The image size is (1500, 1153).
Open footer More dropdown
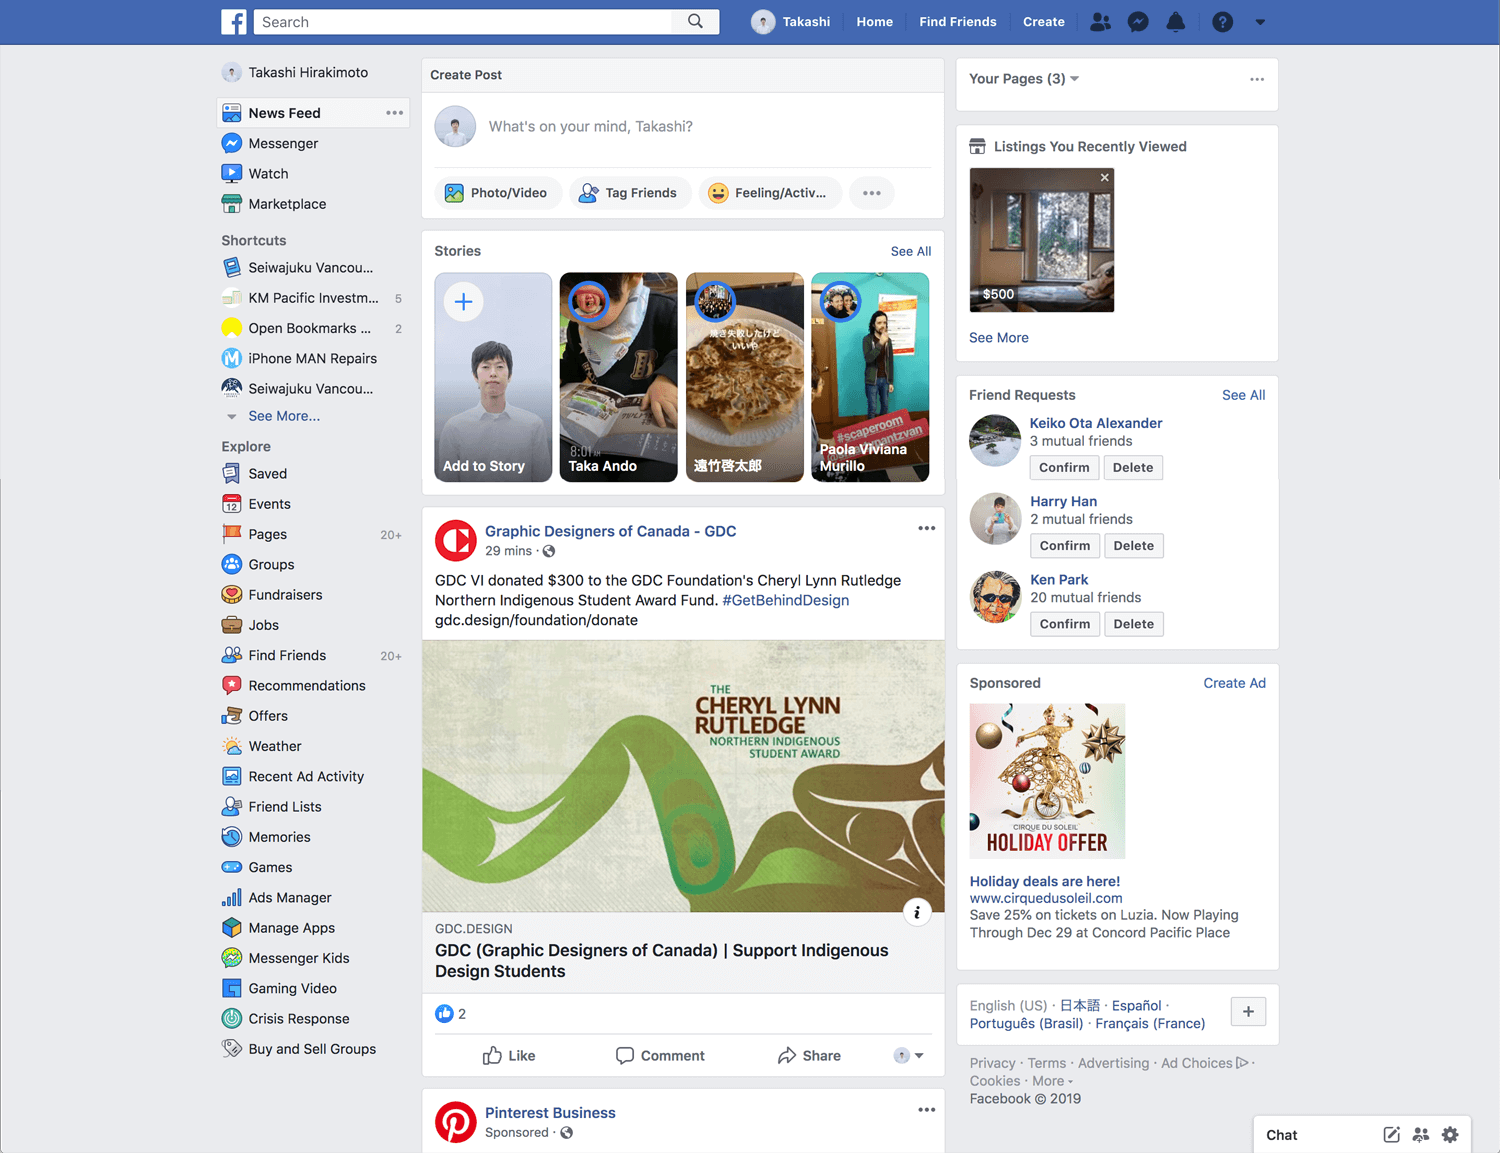coord(1053,1081)
